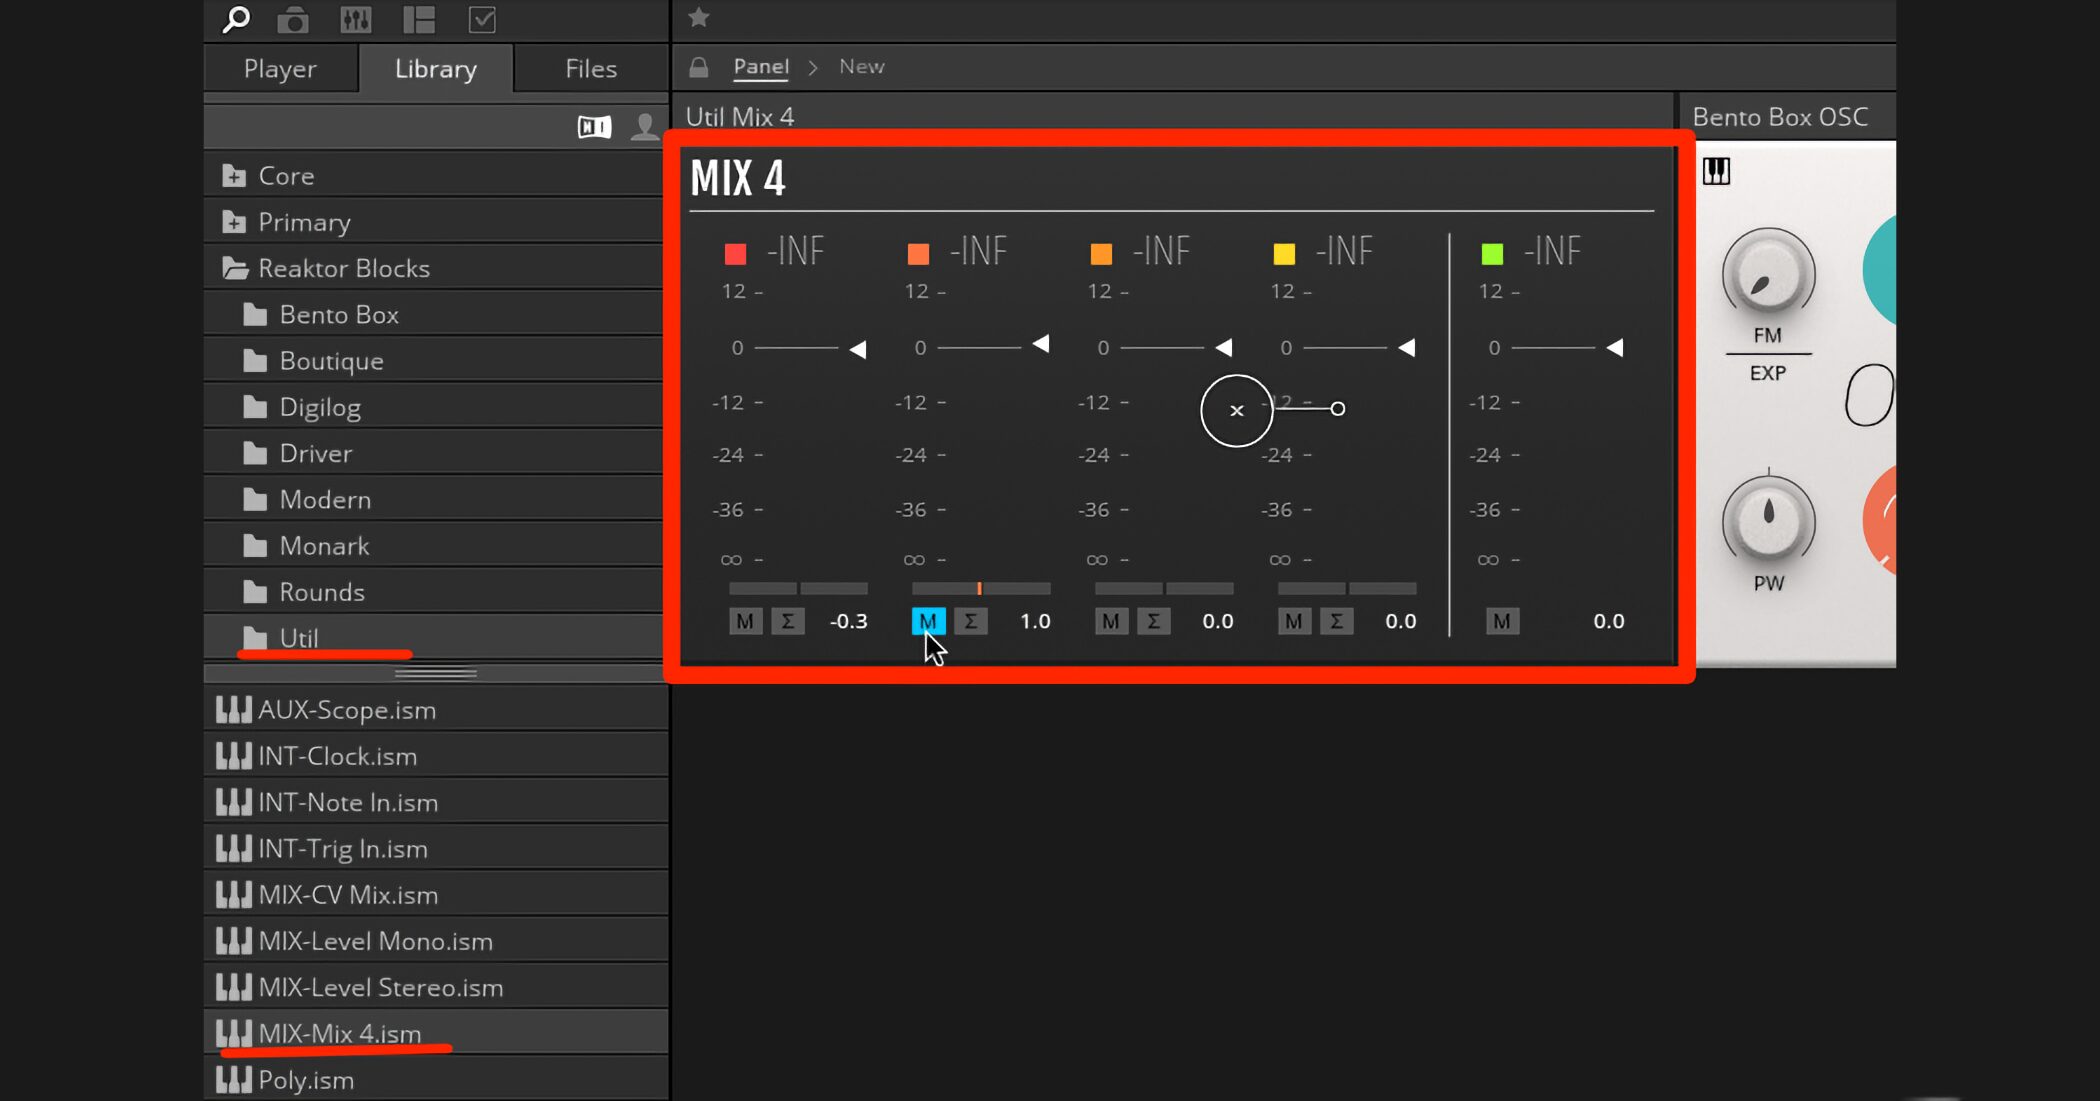2100x1101 pixels.
Task: Open the Rounds folder
Action: click(x=434, y=591)
